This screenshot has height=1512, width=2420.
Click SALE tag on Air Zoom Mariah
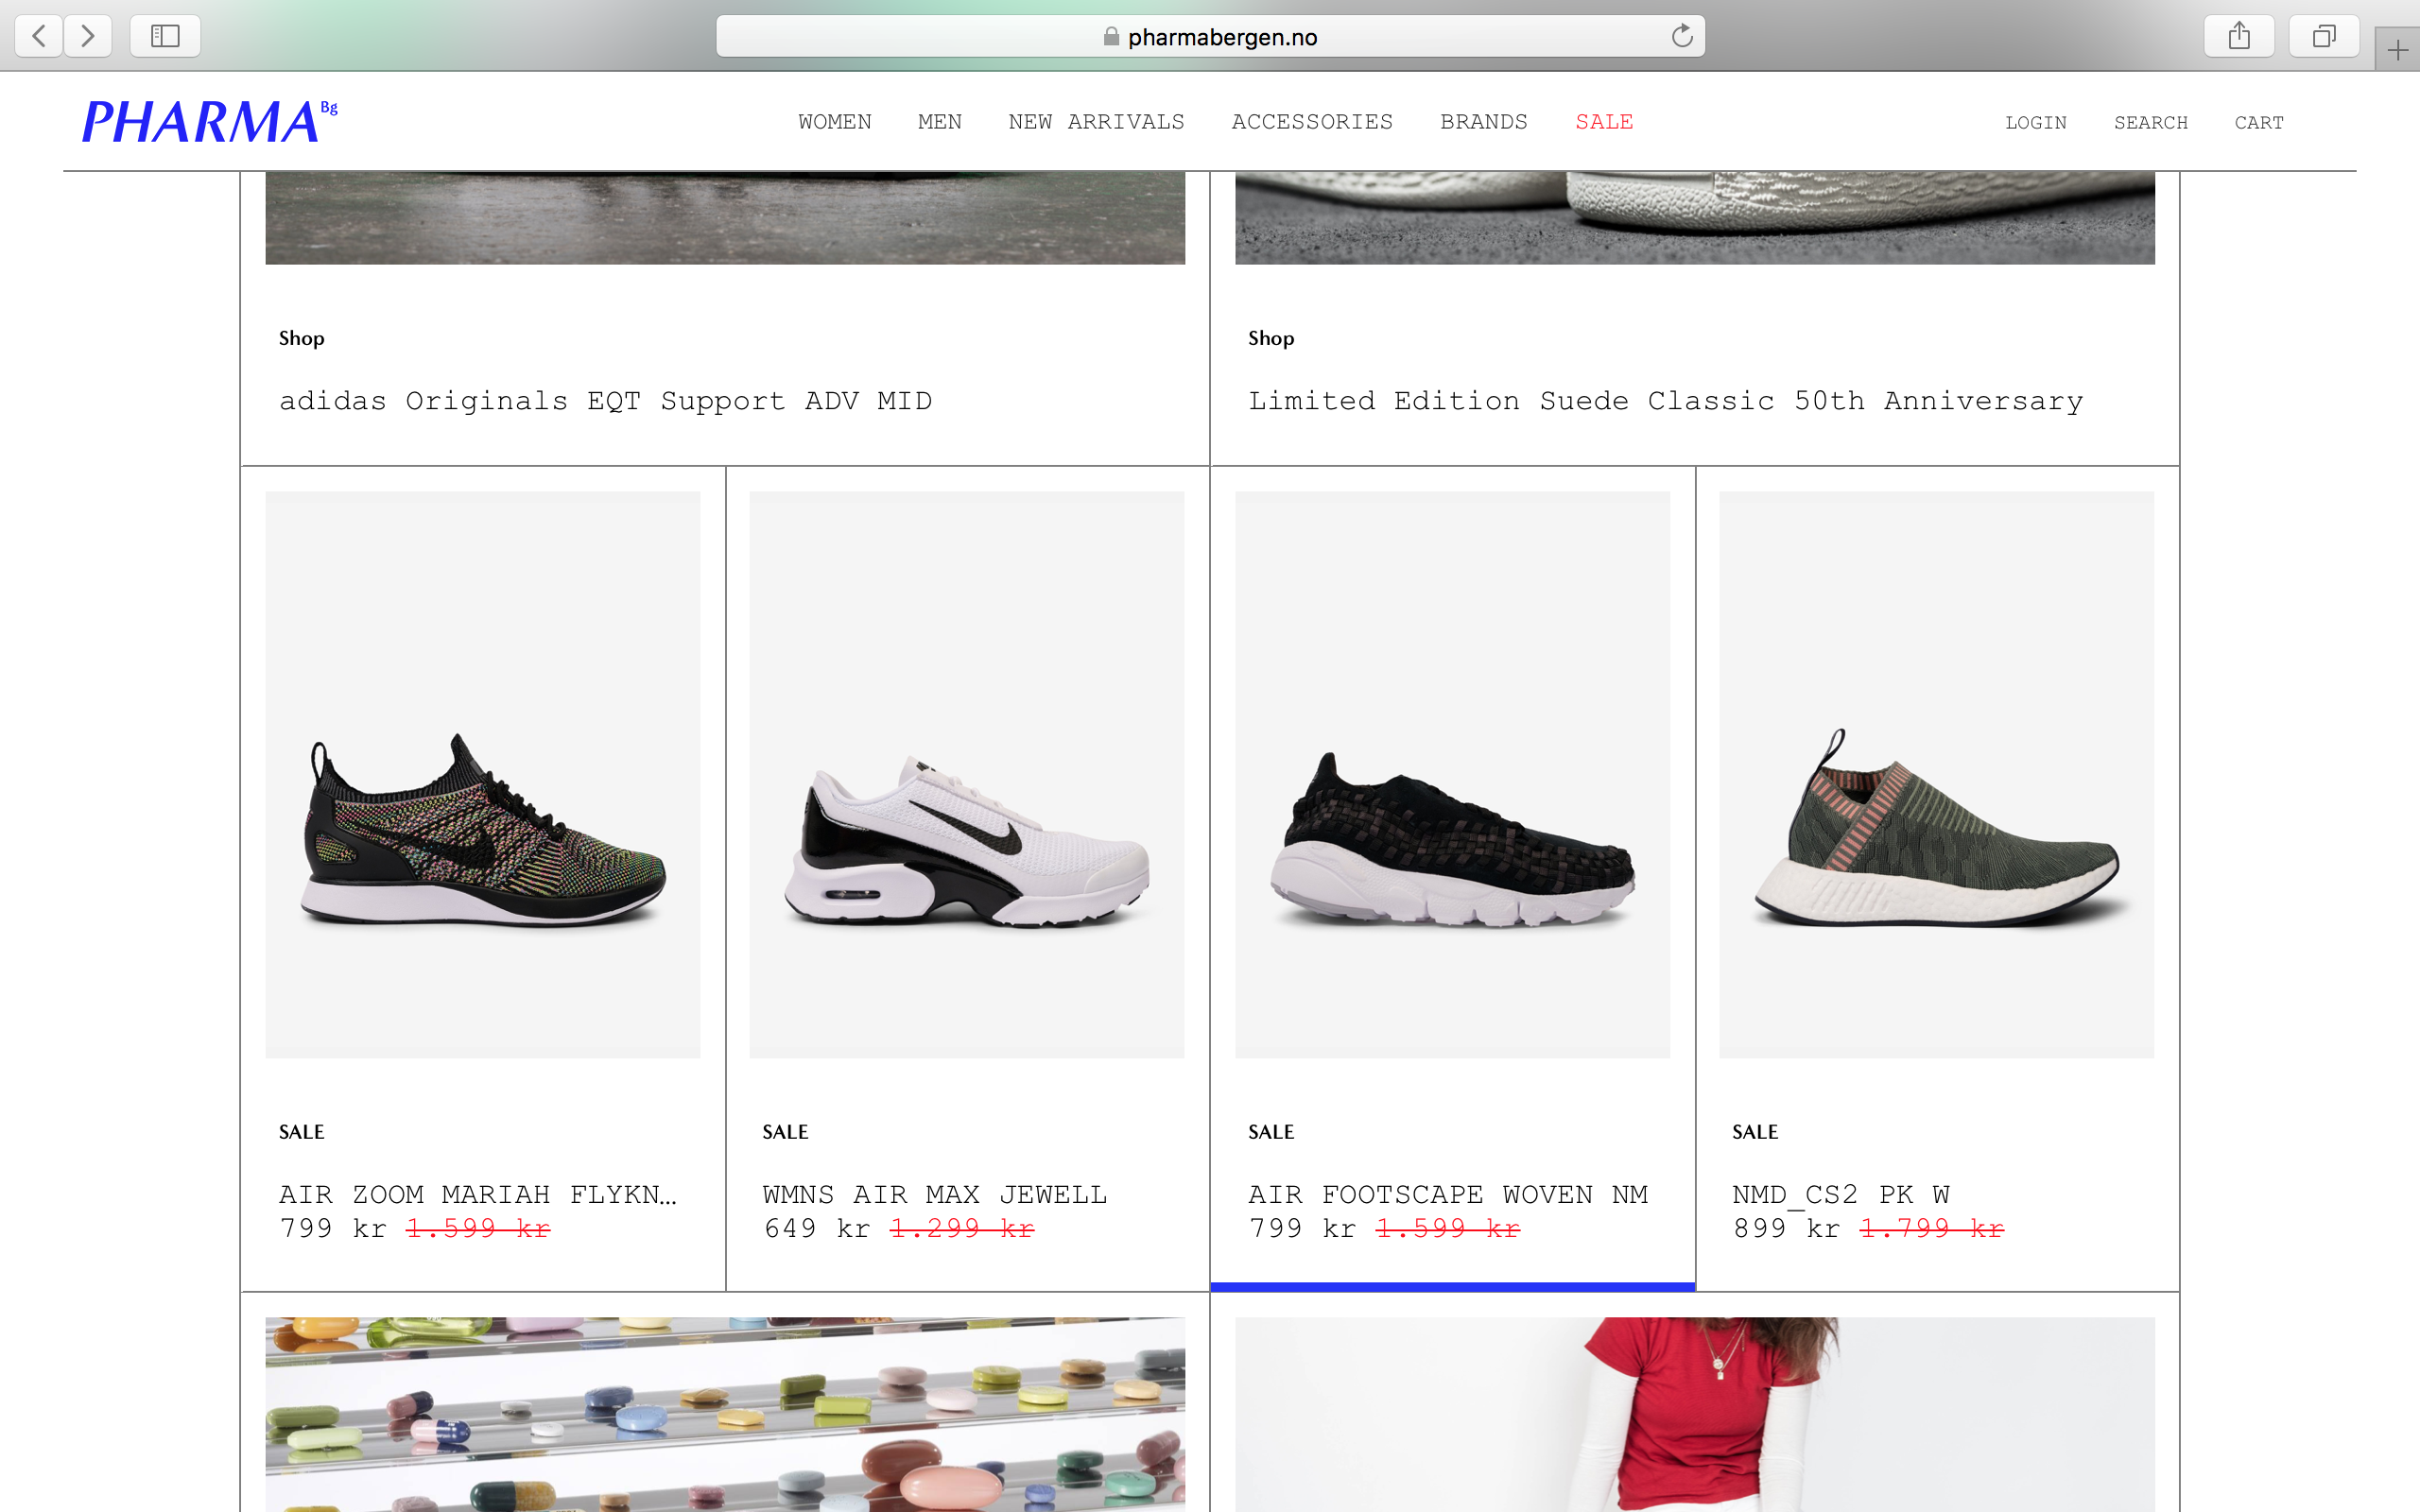pos(301,1132)
